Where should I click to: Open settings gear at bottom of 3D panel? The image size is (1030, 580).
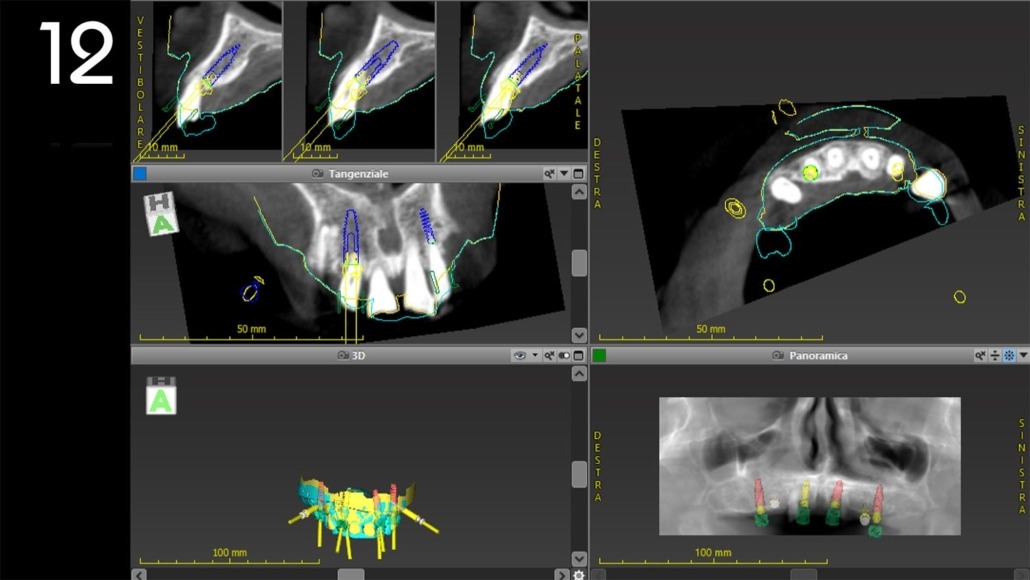tap(579, 574)
